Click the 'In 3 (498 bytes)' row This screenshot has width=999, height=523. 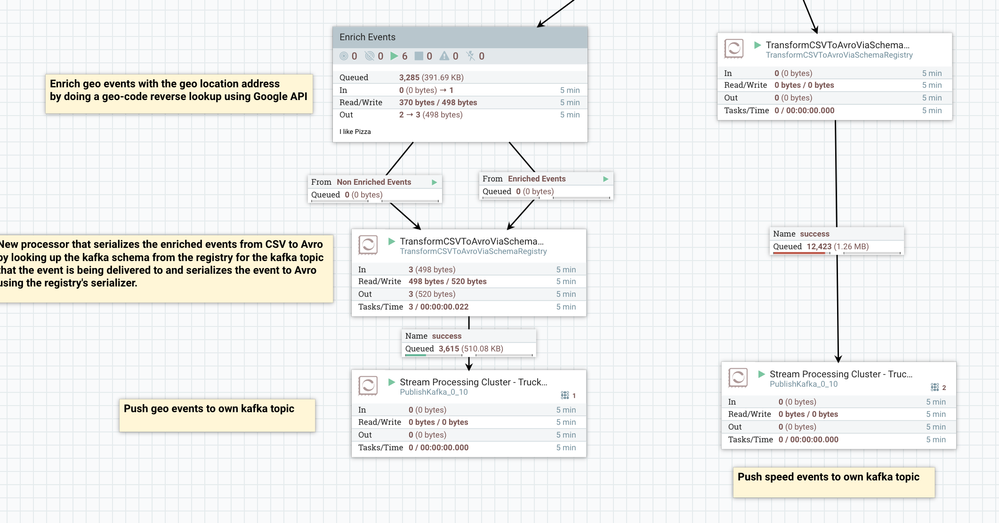point(468,269)
